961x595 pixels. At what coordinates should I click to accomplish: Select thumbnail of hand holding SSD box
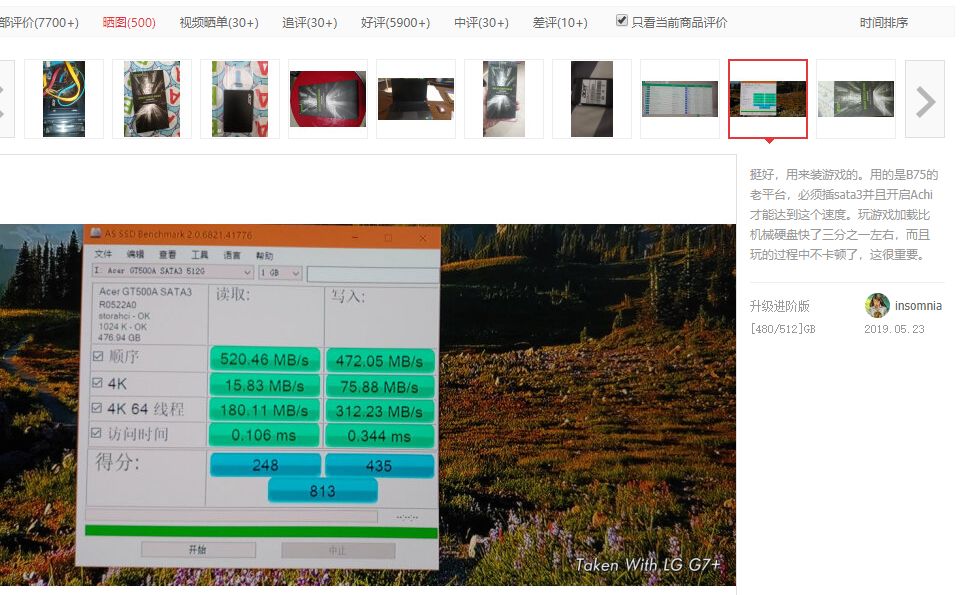coord(504,99)
